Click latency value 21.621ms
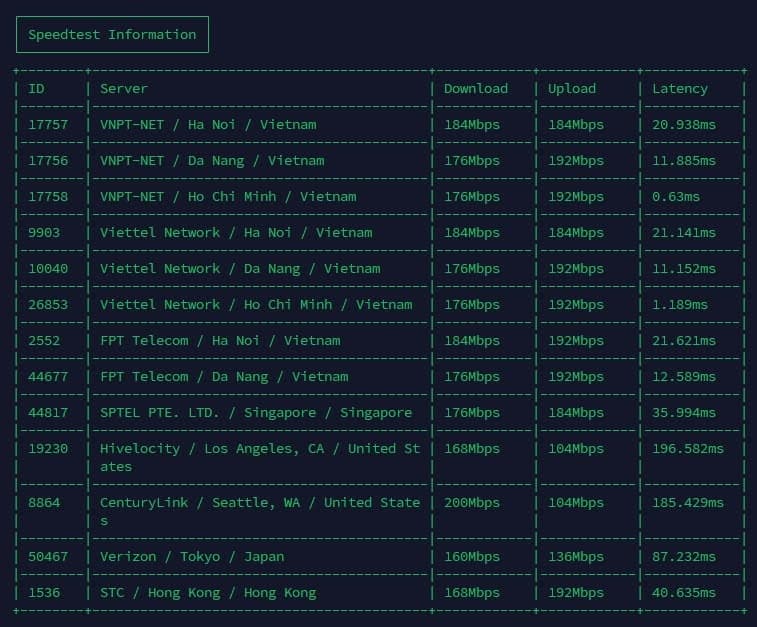 (x=684, y=341)
